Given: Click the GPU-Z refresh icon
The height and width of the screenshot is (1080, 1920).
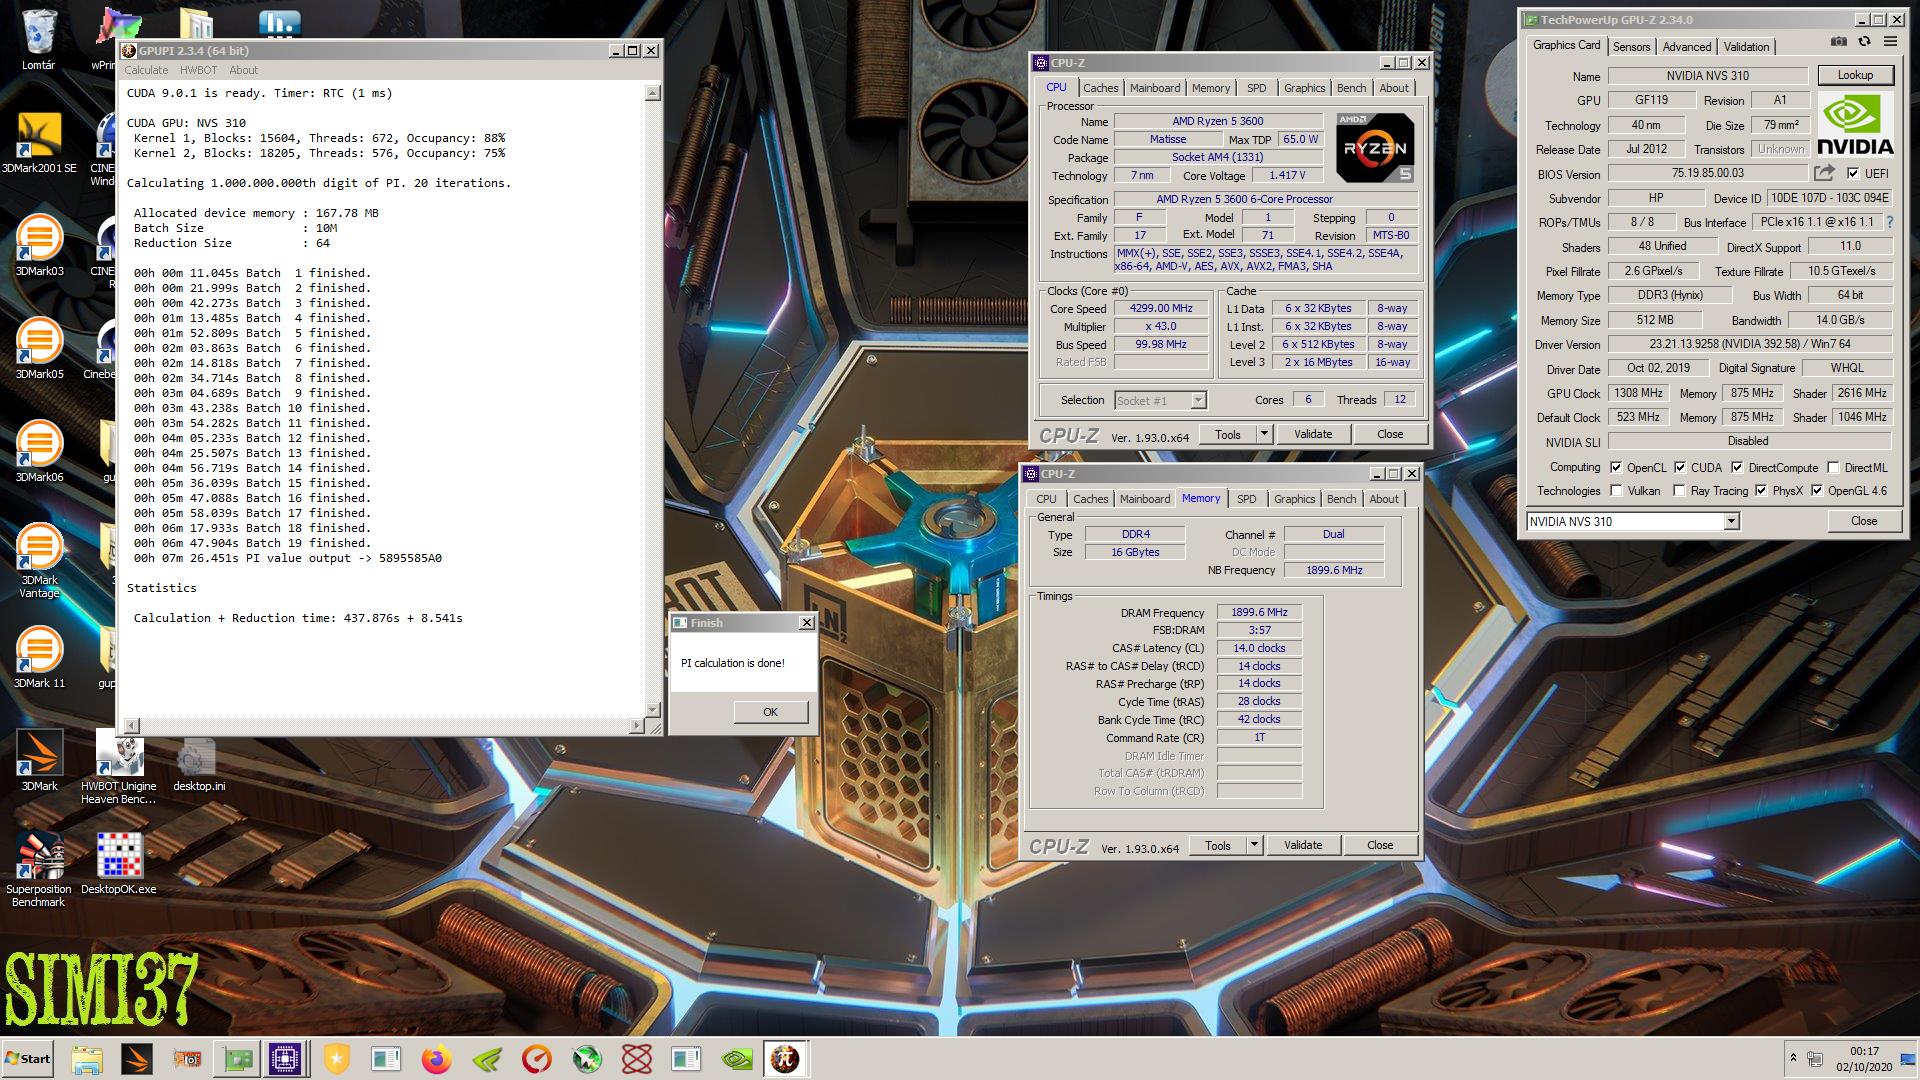Looking at the screenshot, I should tap(1864, 42).
